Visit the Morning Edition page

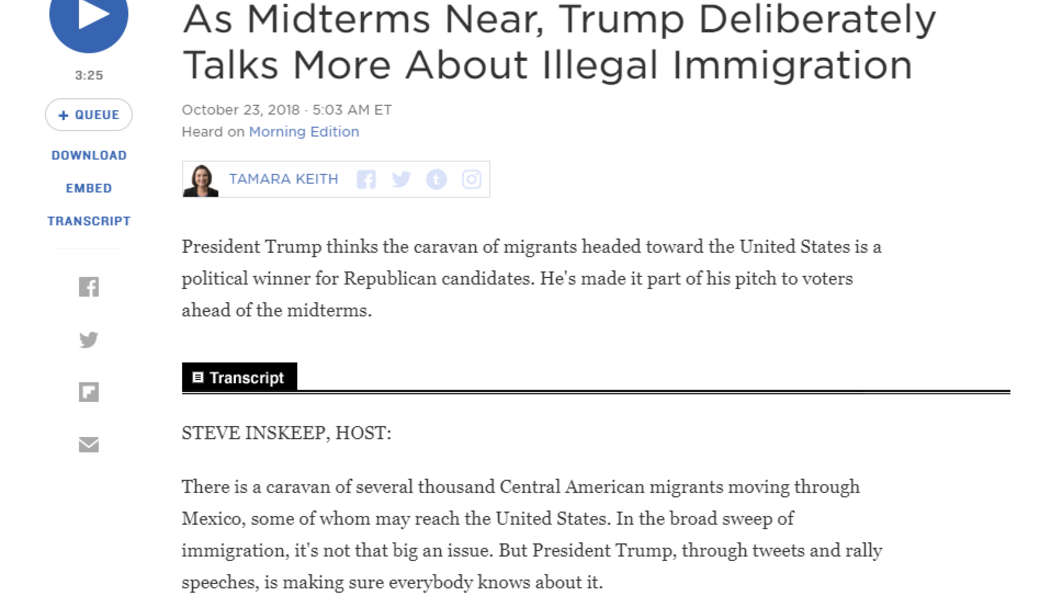tap(304, 131)
